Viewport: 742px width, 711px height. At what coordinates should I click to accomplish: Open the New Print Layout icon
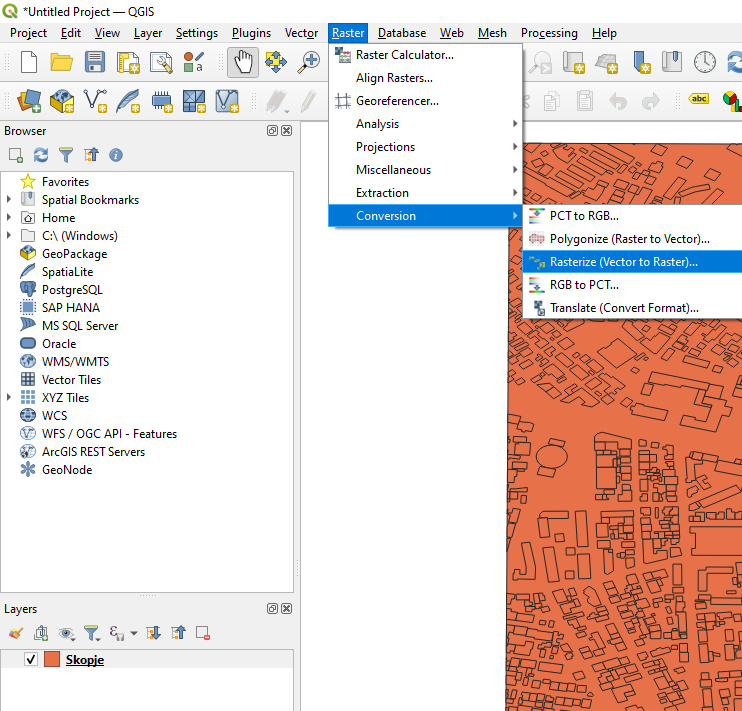coord(128,62)
